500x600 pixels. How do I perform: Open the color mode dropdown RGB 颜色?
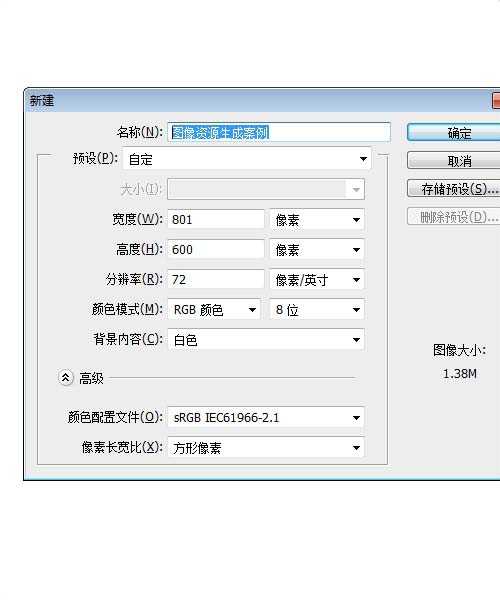214,310
